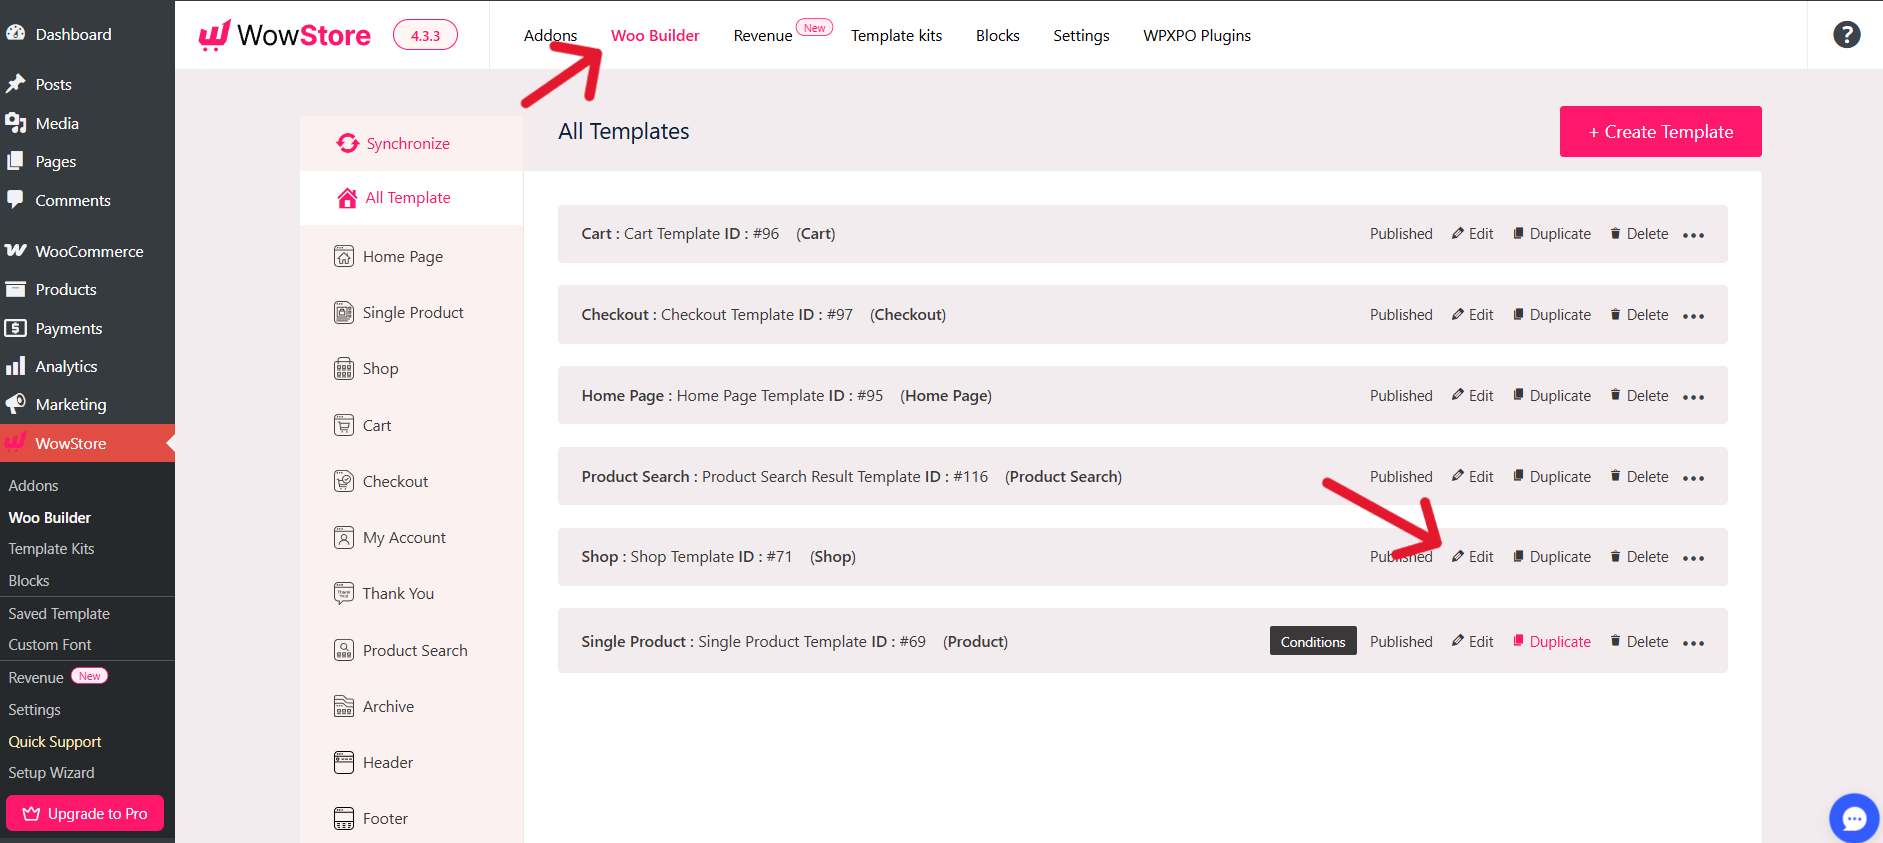Duplicate the Single Product Template

[1551, 642]
